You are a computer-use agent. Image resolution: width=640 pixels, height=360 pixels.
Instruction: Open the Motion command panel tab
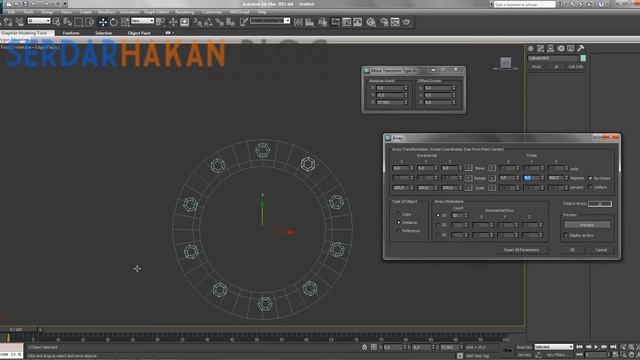[561, 49]
